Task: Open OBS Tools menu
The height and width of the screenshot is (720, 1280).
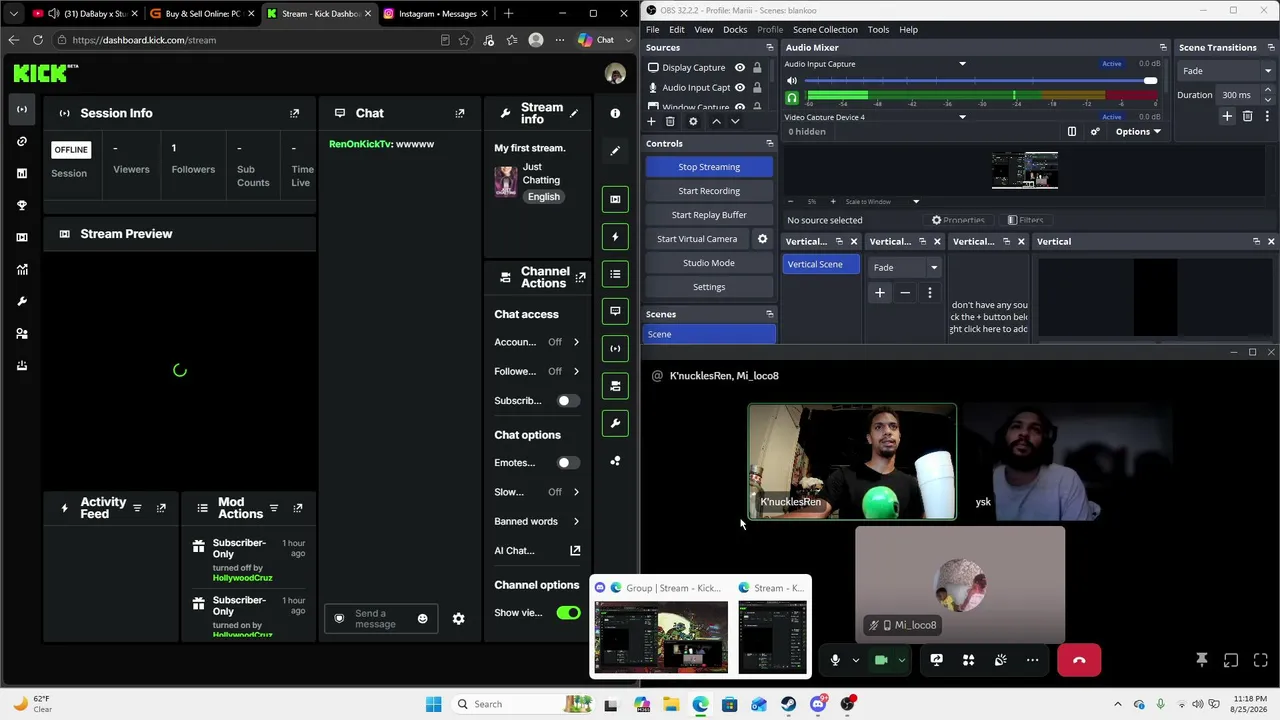Action: coord(878,30)
